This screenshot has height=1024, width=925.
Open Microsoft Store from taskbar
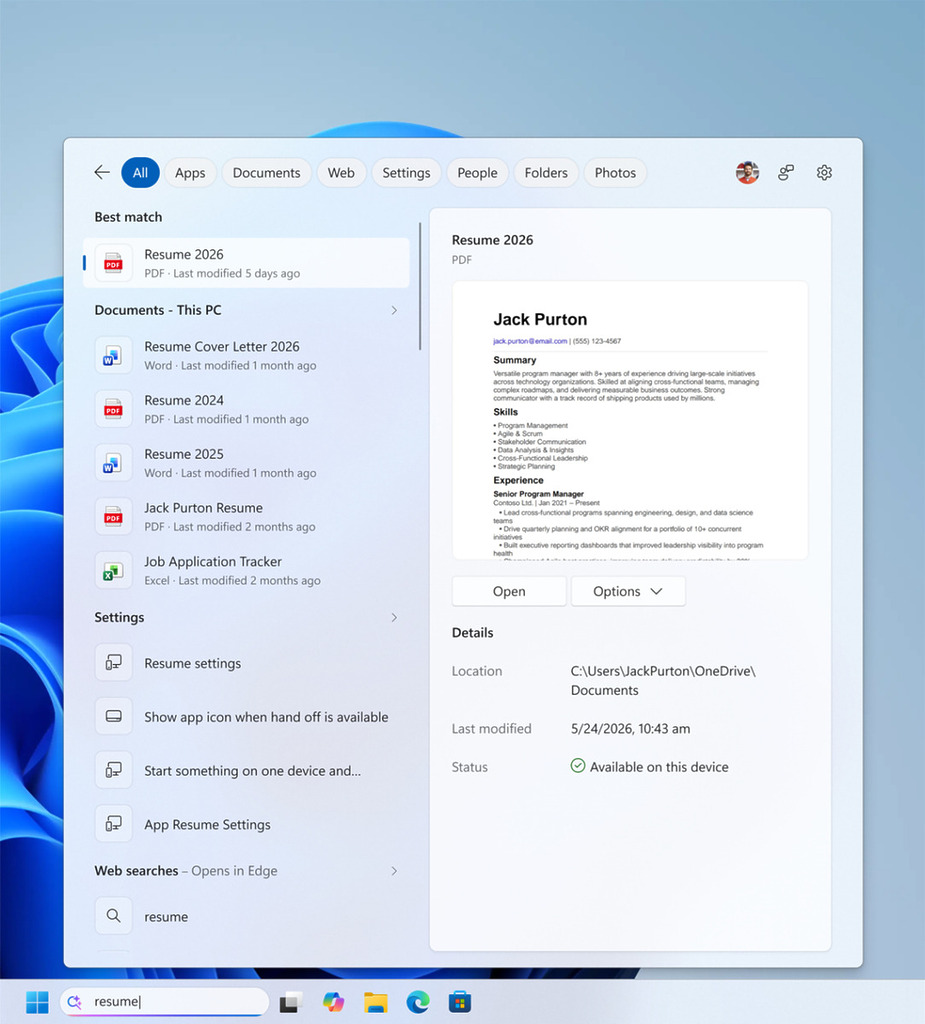click(x=460, y=1002)
